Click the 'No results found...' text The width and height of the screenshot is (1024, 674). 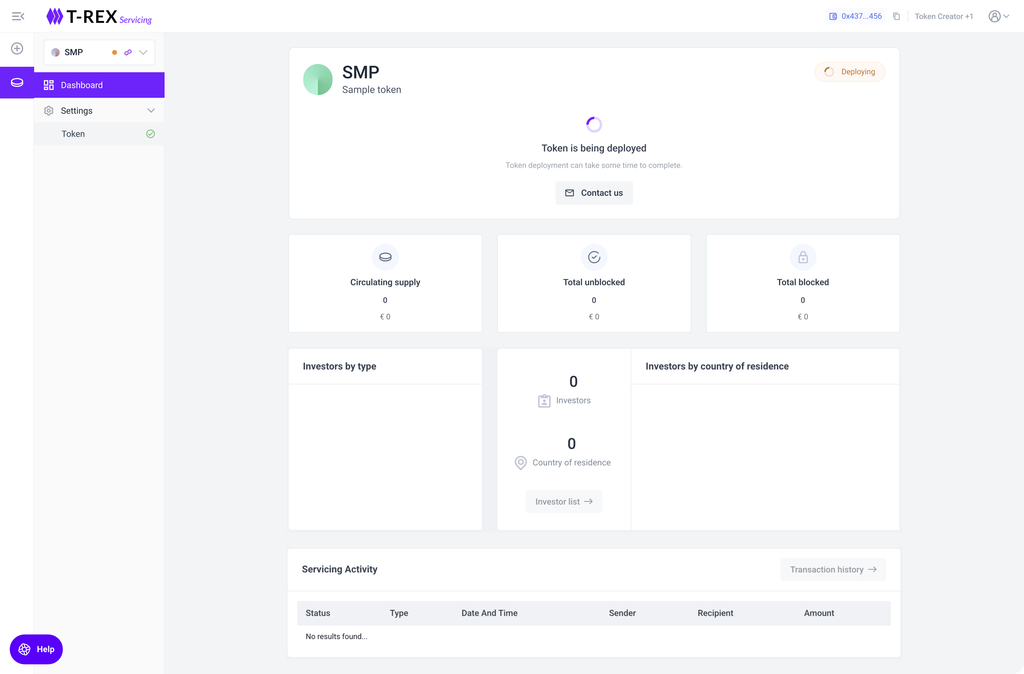(336, 636)
